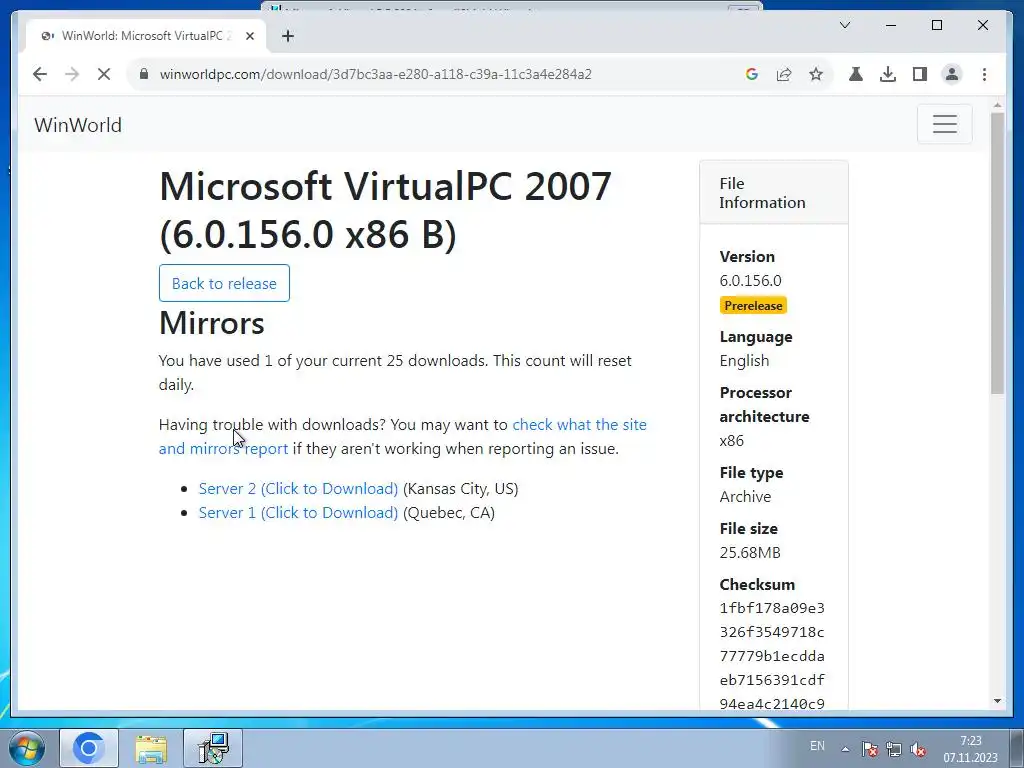Open the taskbar clock showing 7:23
Image resolution: width=1024 pixels, height=768 pixels.
pyautogui.click(x=970, y=749)
